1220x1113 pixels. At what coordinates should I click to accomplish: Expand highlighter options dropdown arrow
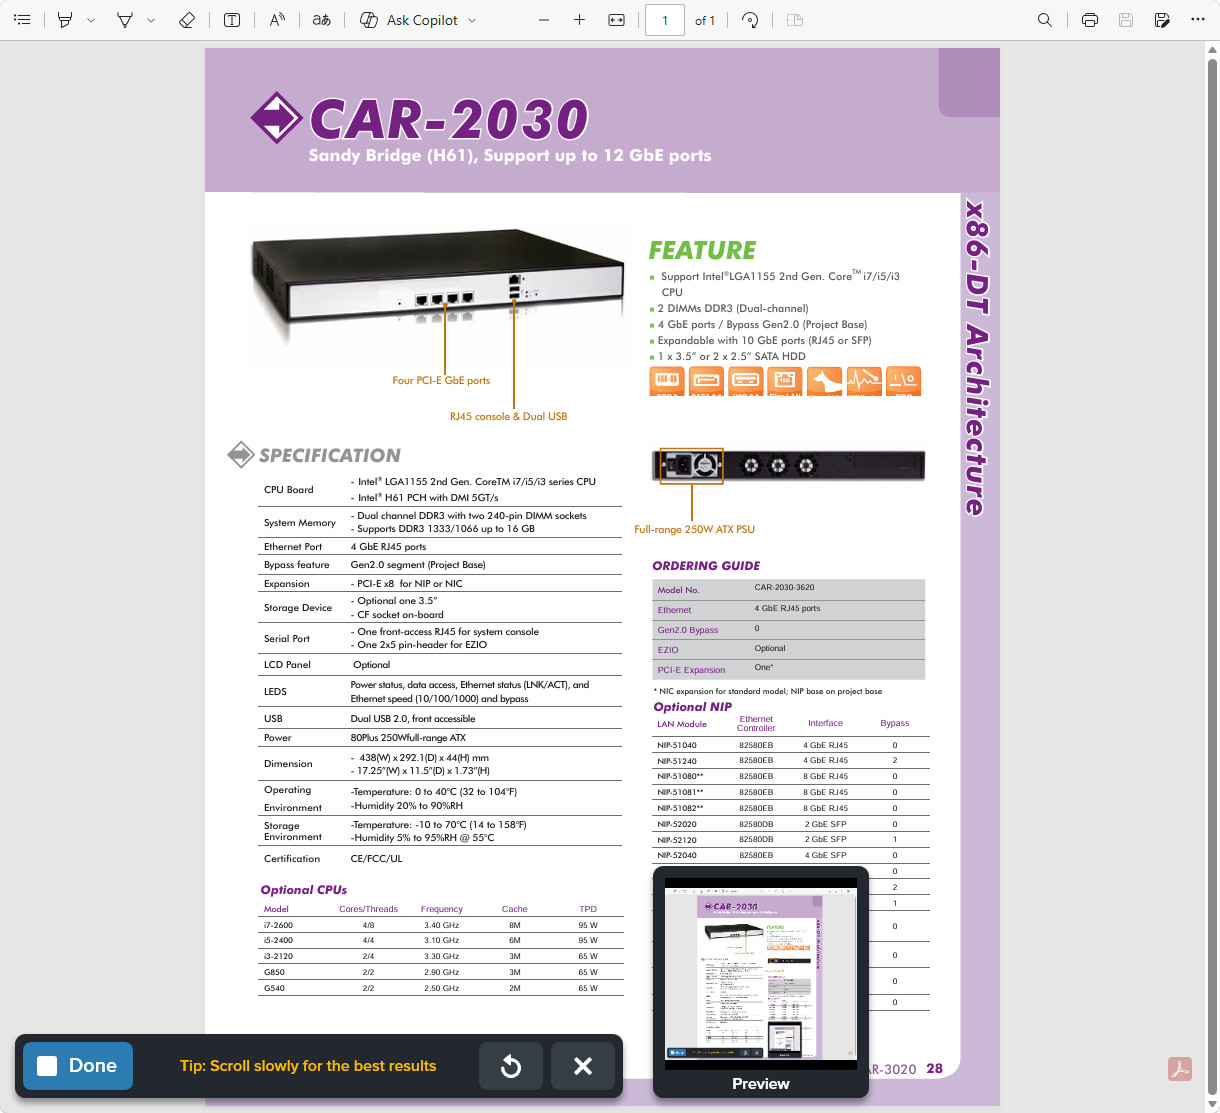[x=91, y=20]
